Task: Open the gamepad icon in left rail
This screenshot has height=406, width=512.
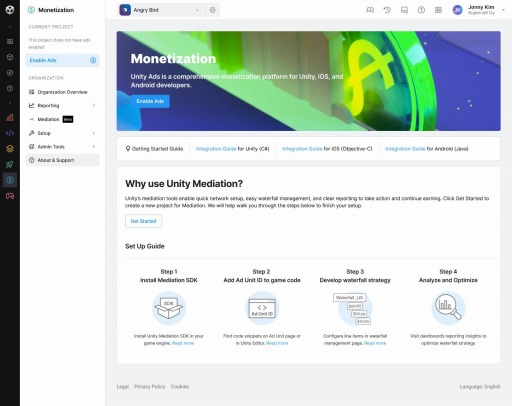Action: pyautogui.click(x=10, y=196)
